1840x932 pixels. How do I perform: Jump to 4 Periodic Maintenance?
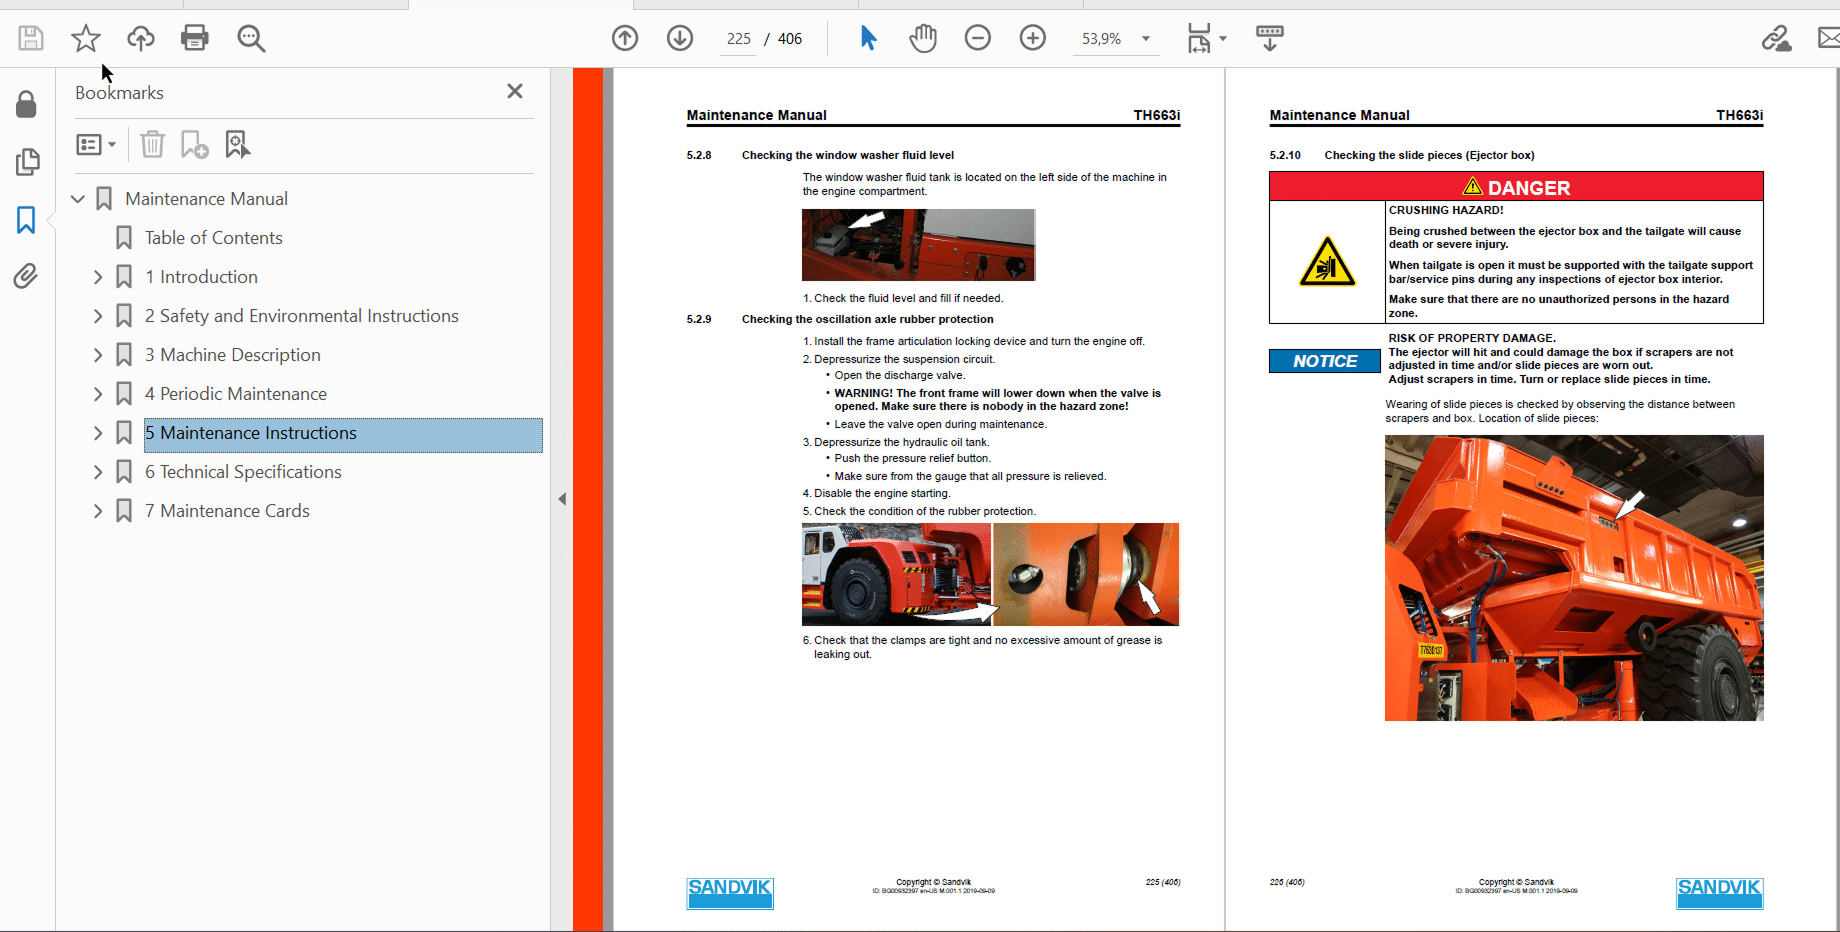[x=235, y=394]
